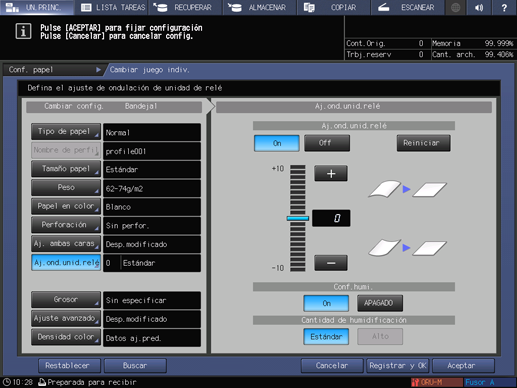This screenshot has height=388, width=517.
Task: Click the minus button to decrease curl adjustment
Action: [331, 263]
